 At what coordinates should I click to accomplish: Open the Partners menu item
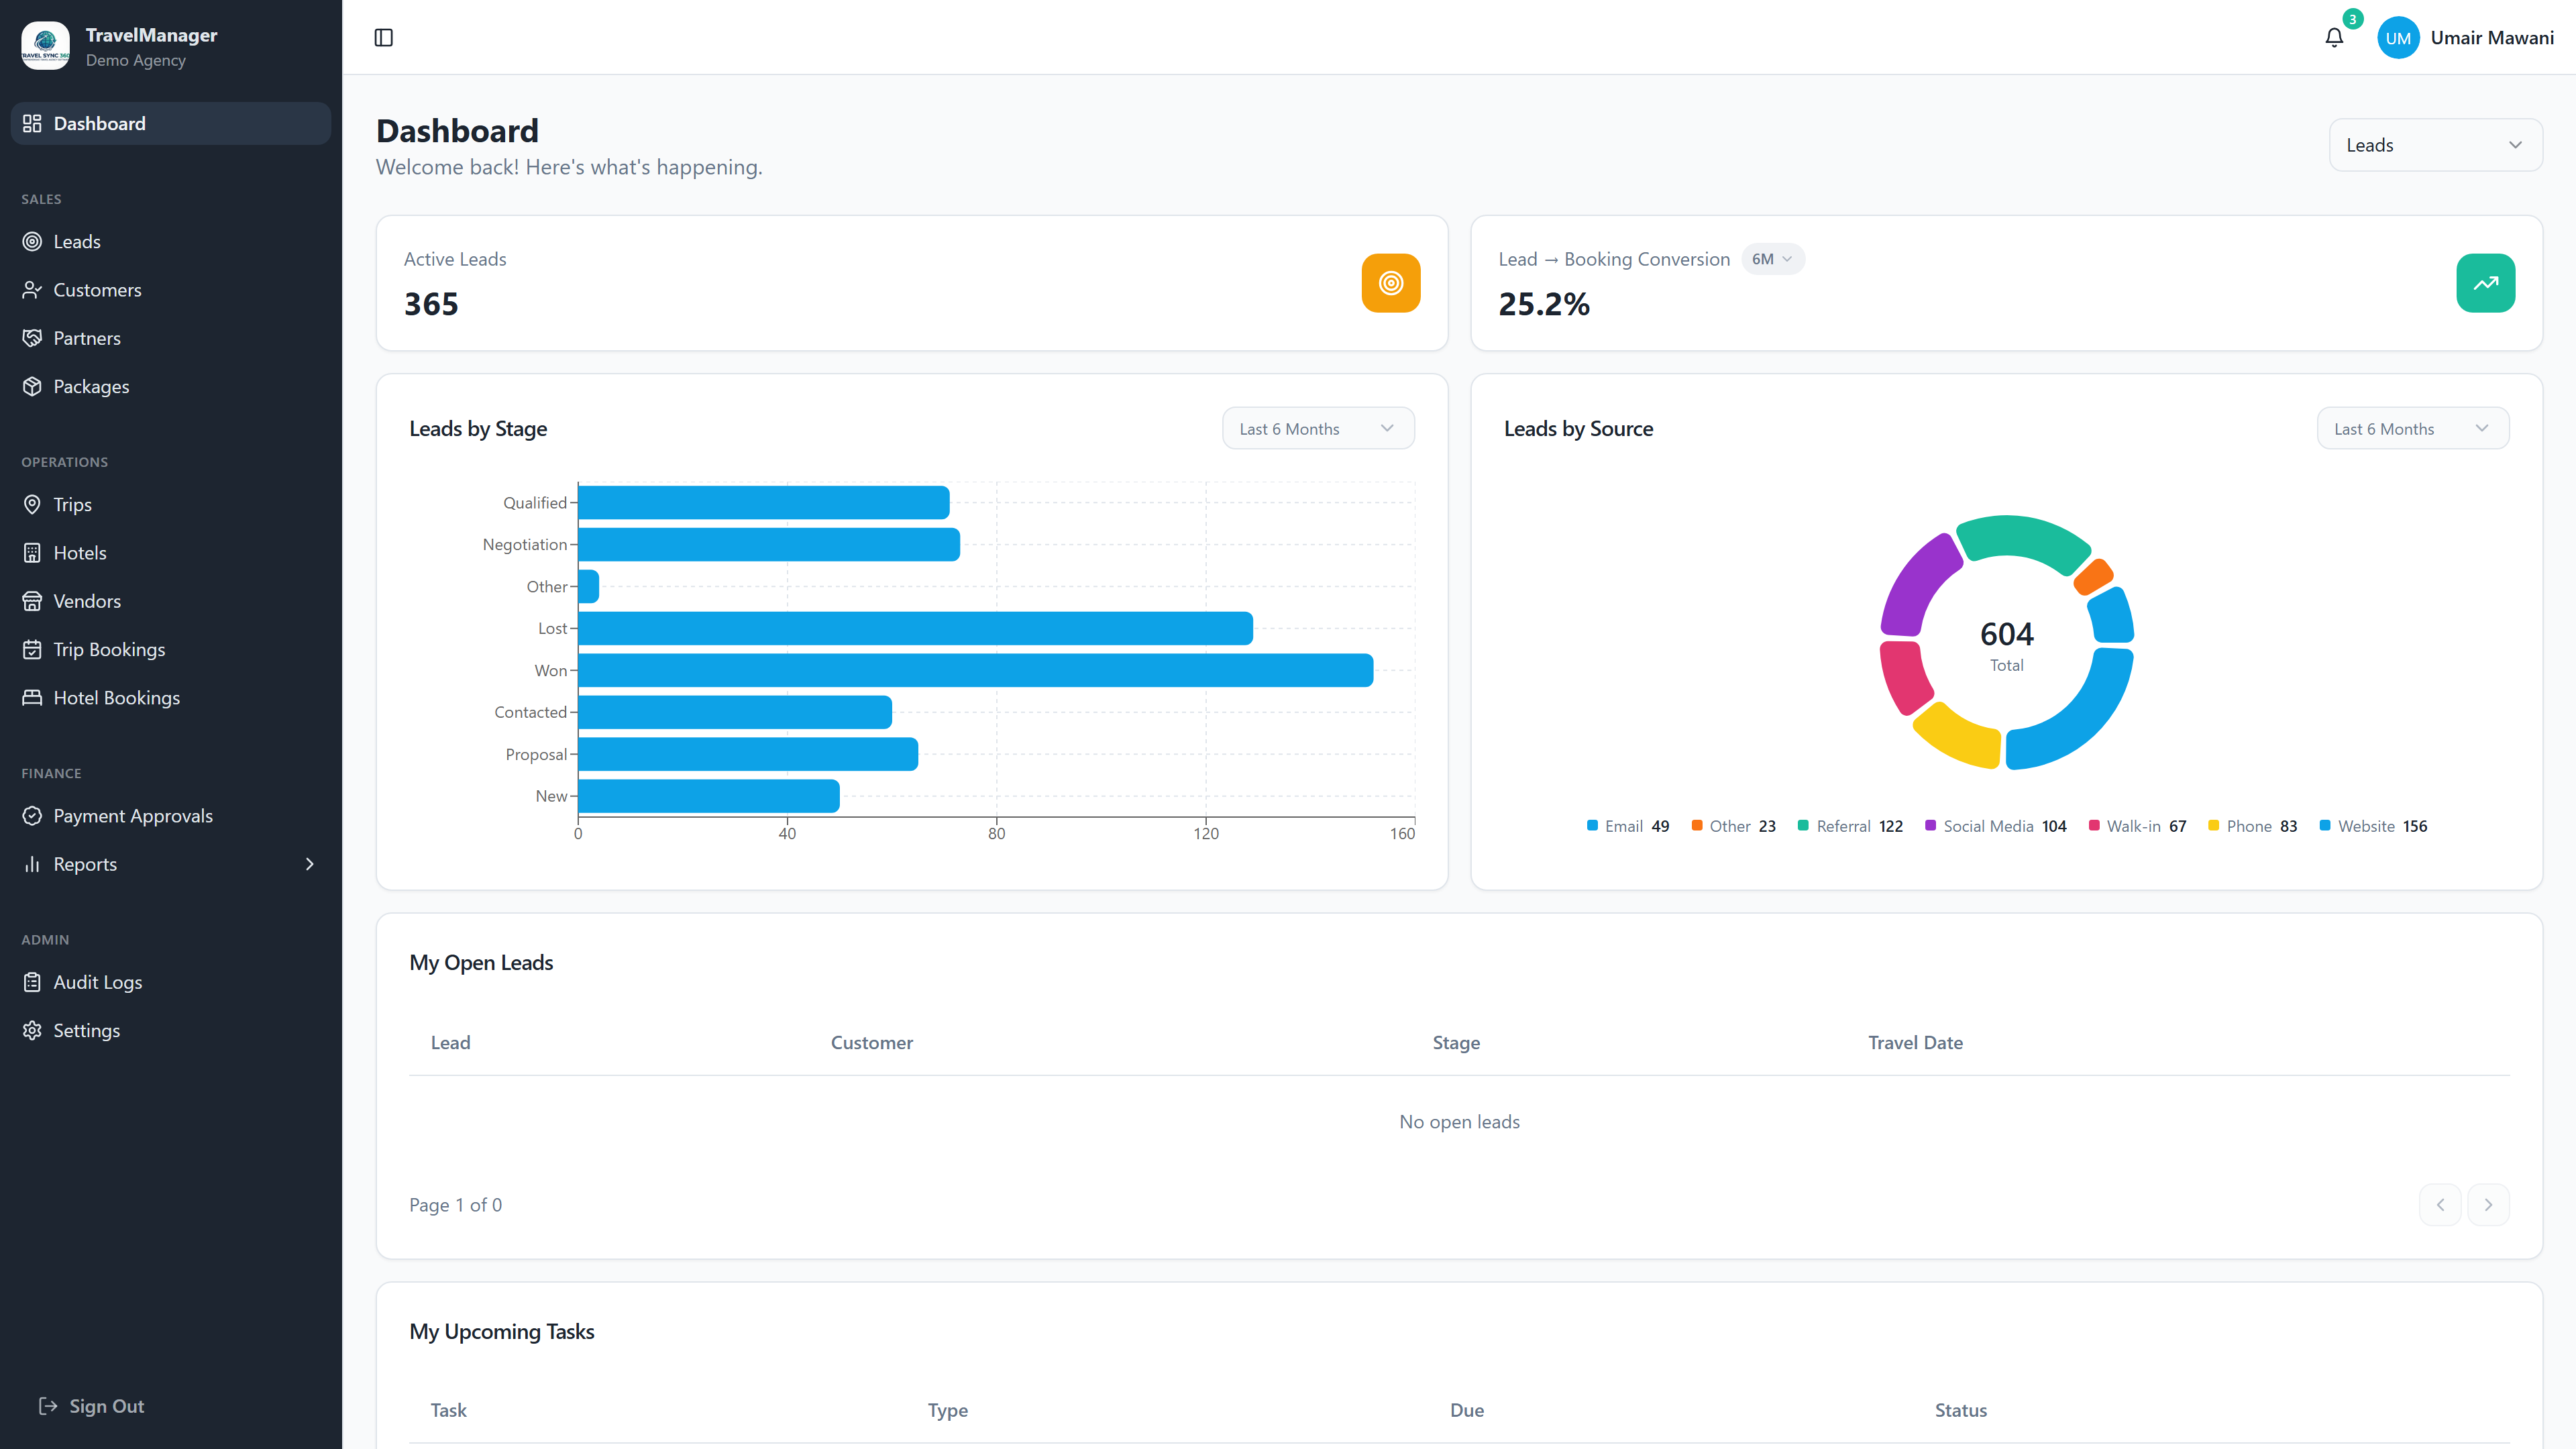click(x=171, y=338)
